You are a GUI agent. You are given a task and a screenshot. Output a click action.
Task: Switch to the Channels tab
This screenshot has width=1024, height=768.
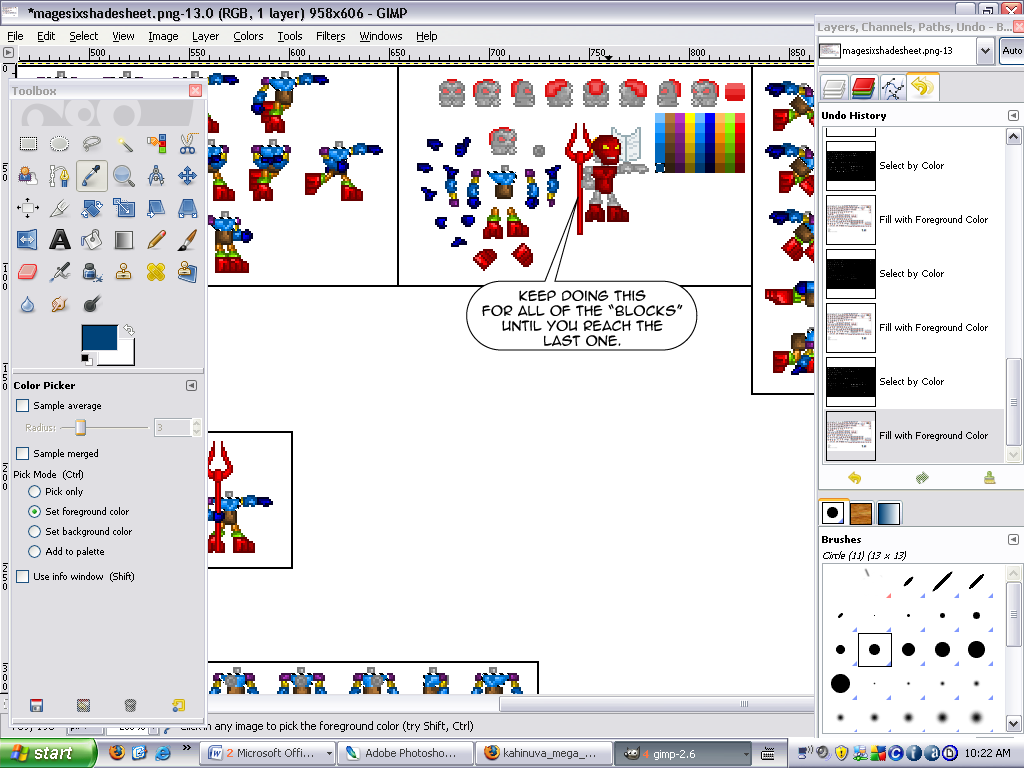[863, 88]
